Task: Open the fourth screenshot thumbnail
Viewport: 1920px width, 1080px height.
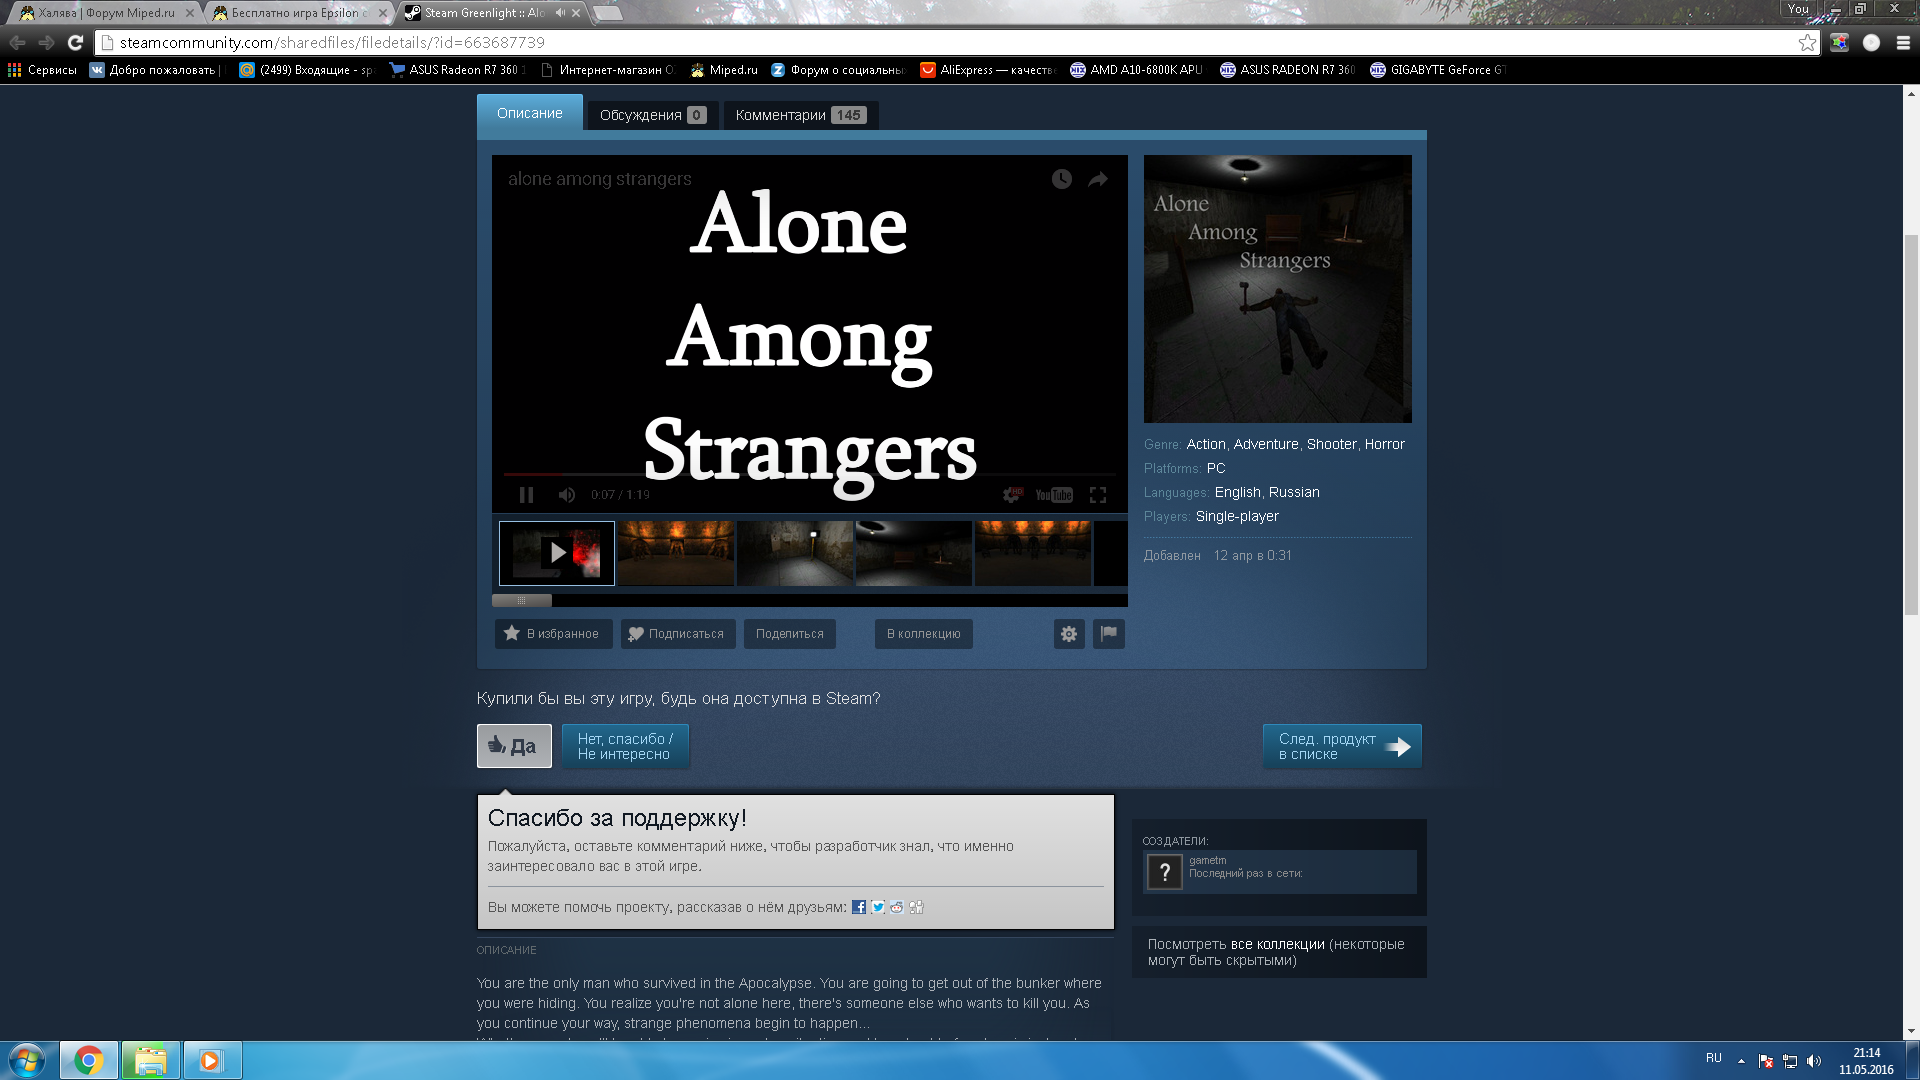Action: tap(914, 553)
